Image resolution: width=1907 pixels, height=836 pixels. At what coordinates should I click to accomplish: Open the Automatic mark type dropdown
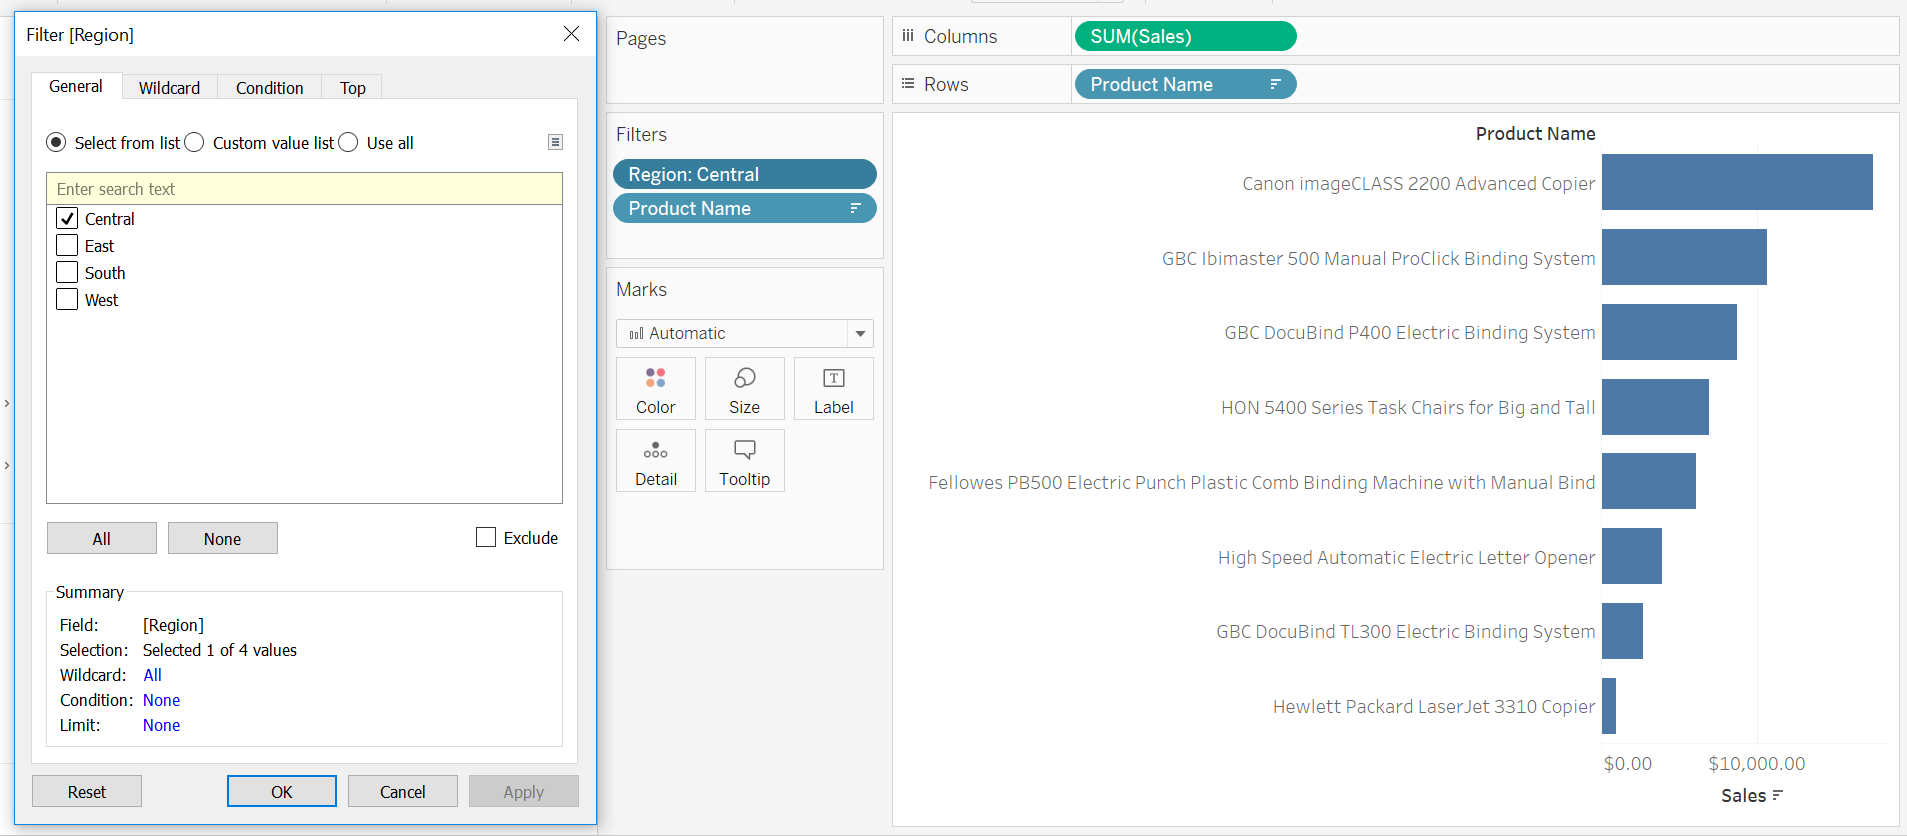click(x=744, y=333)
